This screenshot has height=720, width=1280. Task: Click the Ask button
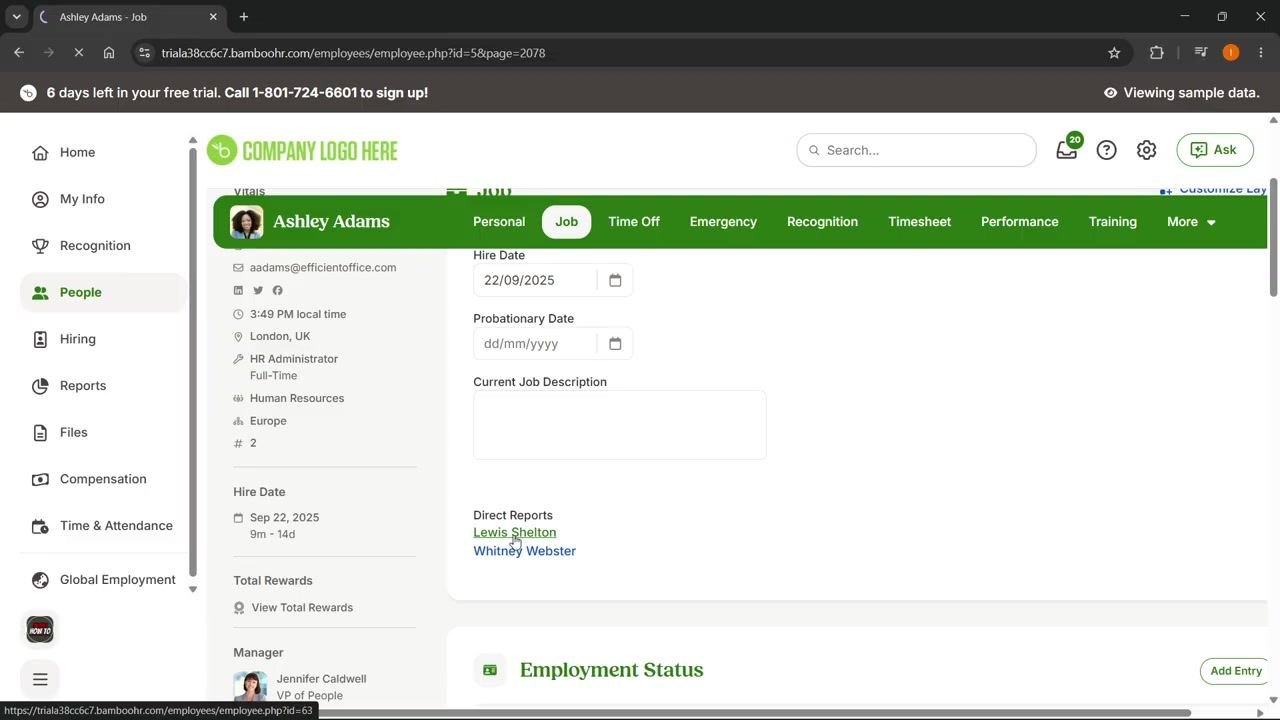coord(1215,150)
